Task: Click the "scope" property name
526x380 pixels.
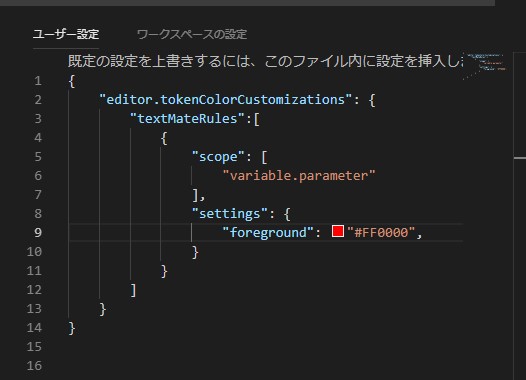Action: [218, 157]
